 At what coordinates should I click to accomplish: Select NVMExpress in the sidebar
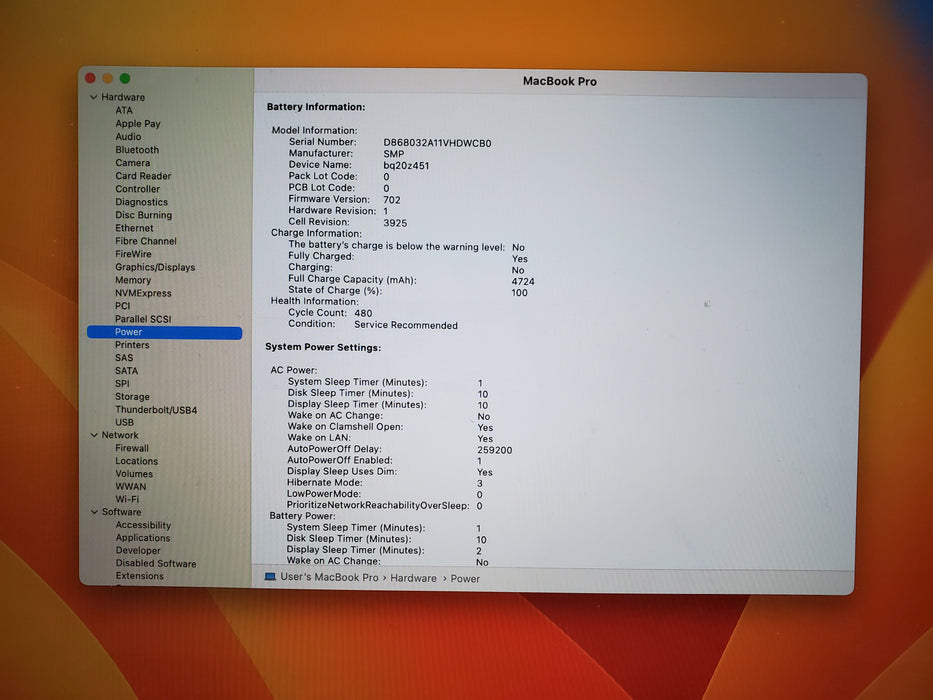143,293
